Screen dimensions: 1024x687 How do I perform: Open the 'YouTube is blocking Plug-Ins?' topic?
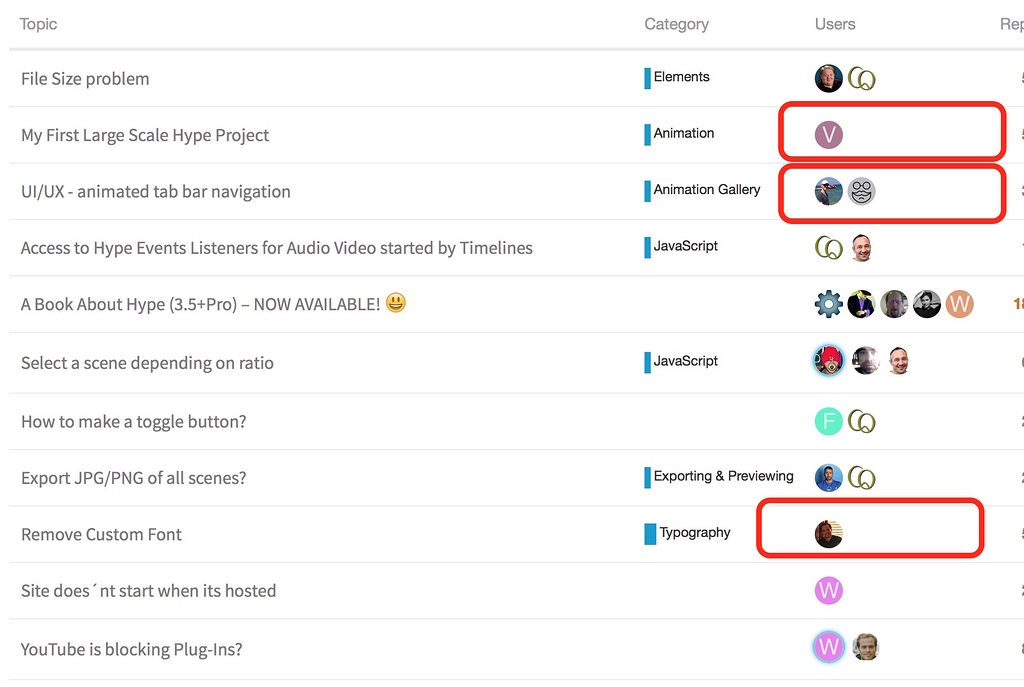[131, 648]
